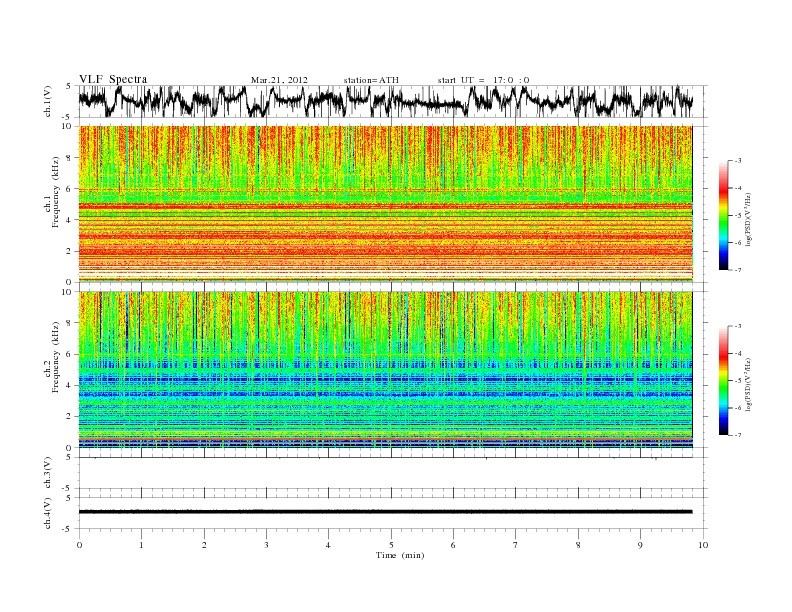This screenshot has height=612, width=792.
Task: Click the "0" tick on the time axis
Action: pos(79,545)
